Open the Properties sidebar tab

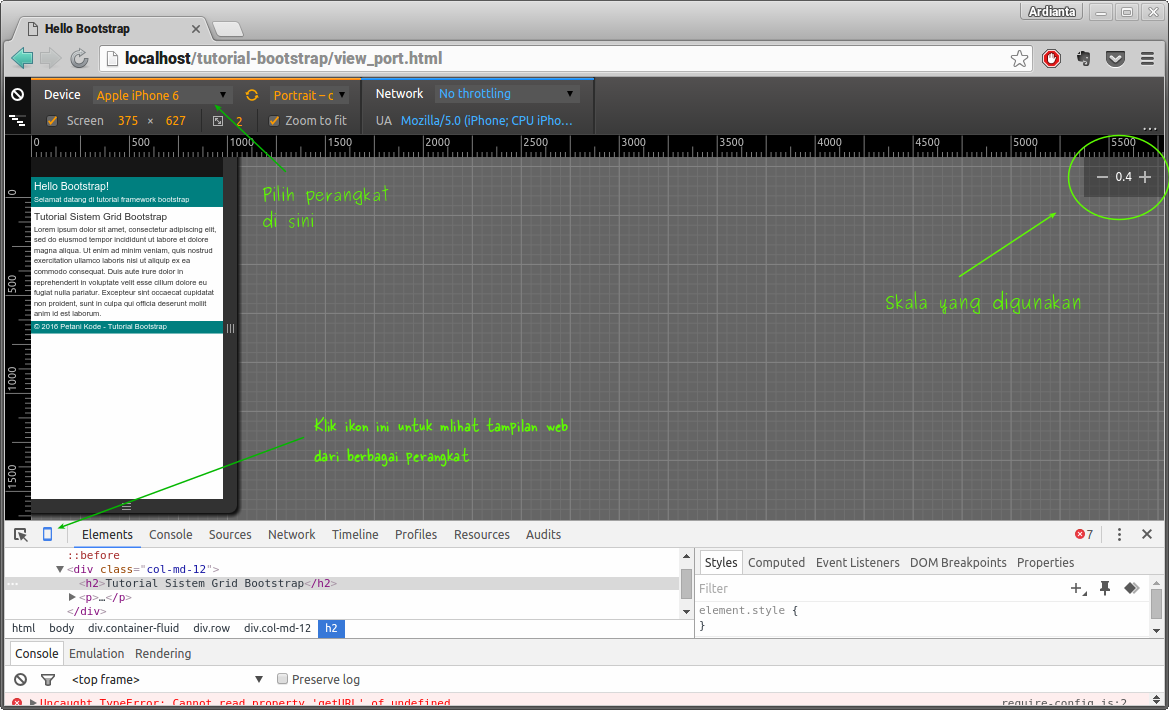click(x=1045, y=562)
